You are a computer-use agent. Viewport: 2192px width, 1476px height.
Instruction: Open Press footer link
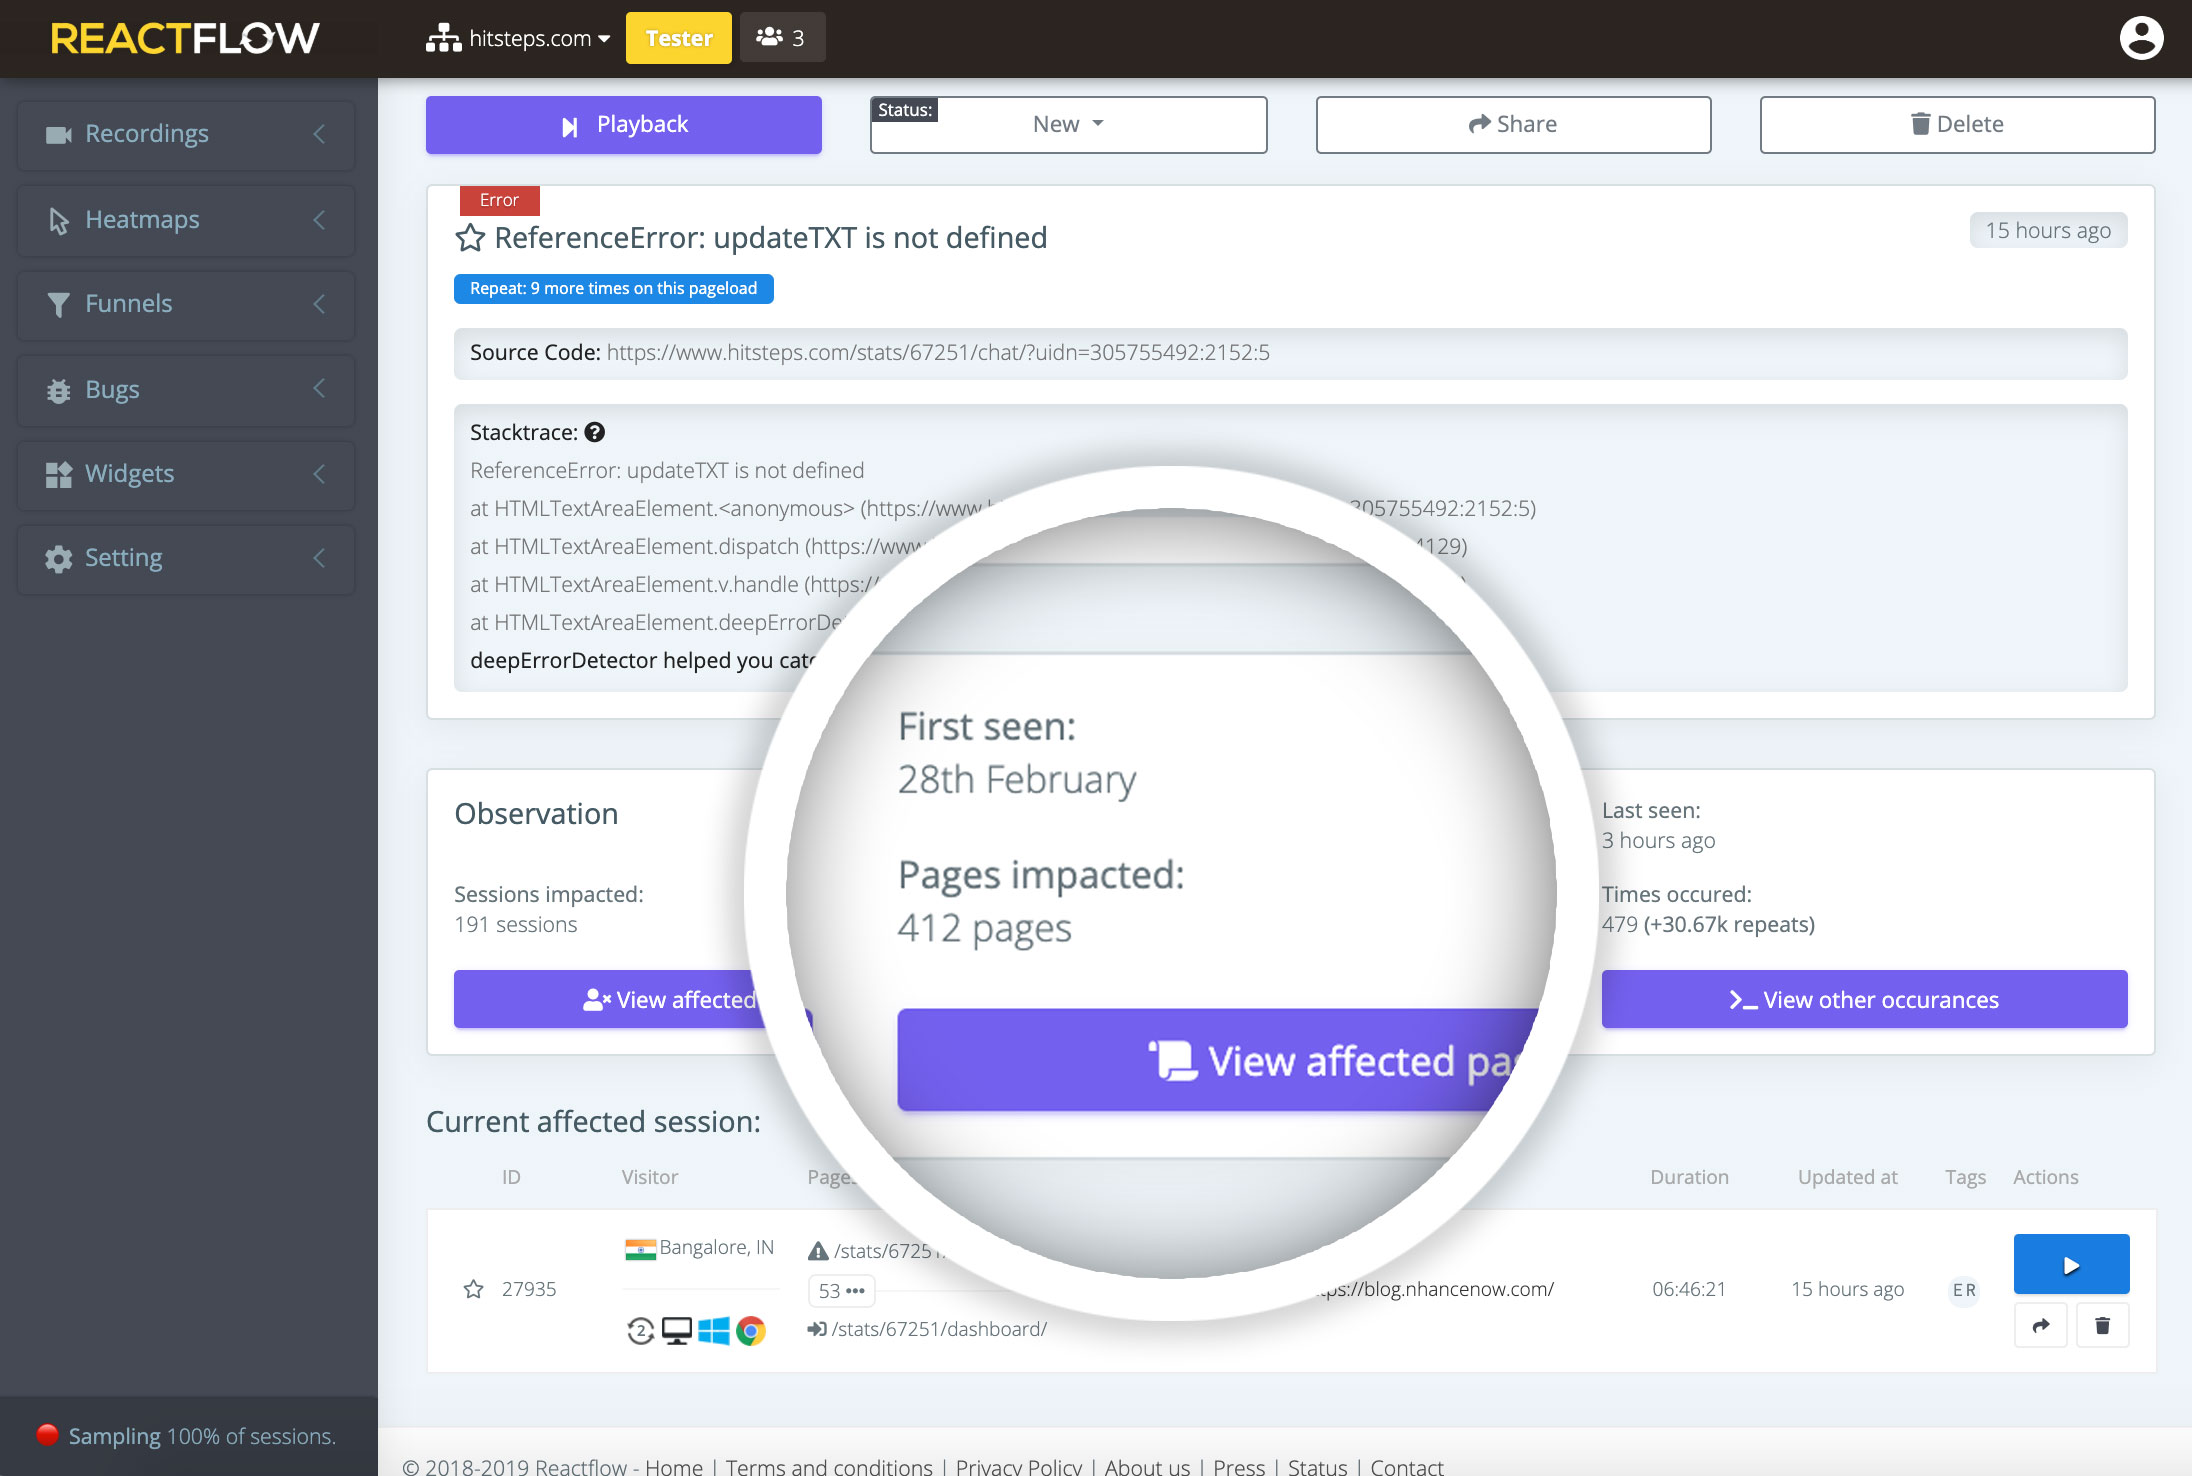(1239, 1466)
